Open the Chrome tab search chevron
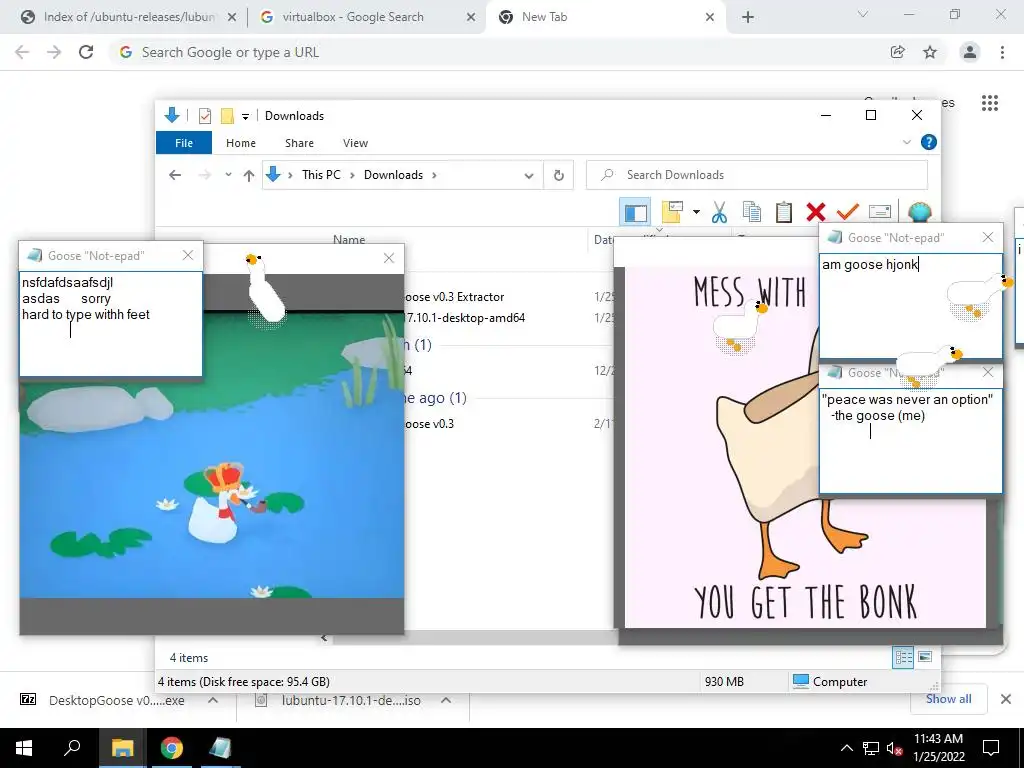 tap(863, 14)
